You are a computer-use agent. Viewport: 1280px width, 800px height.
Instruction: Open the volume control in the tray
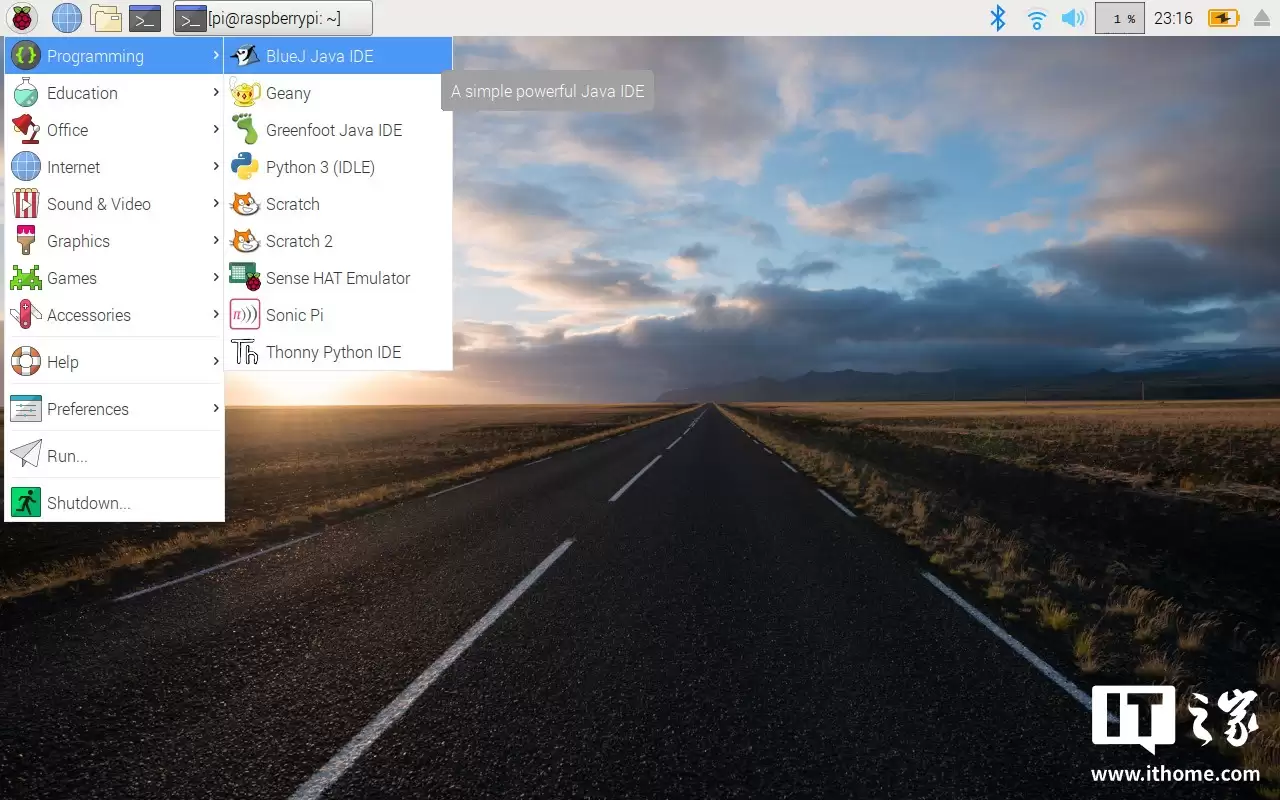click(1073, 18)
